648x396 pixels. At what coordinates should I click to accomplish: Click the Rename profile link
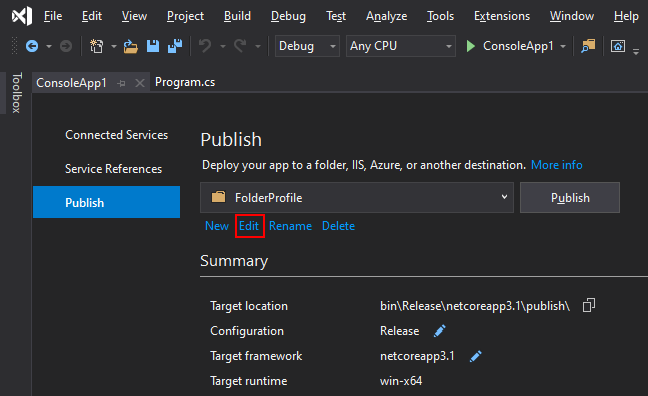click(x=290, y=226)
